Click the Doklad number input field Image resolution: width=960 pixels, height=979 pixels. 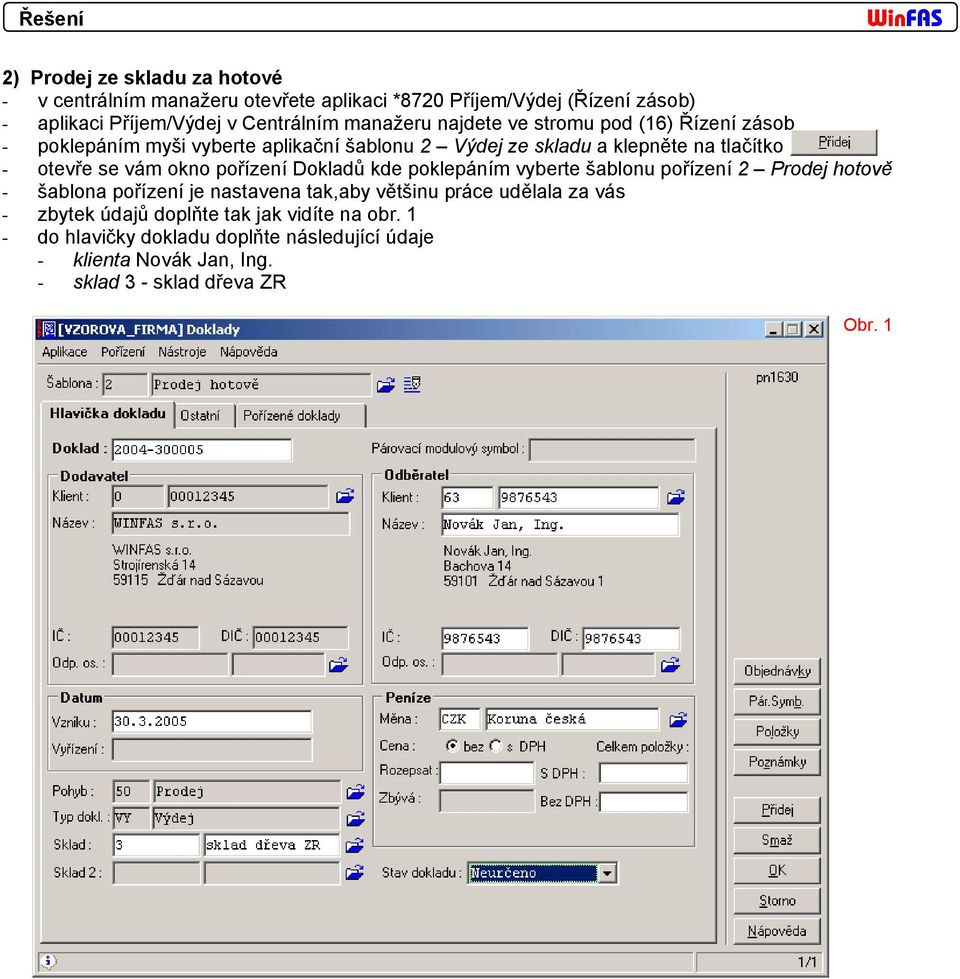[x=202, y=450]
